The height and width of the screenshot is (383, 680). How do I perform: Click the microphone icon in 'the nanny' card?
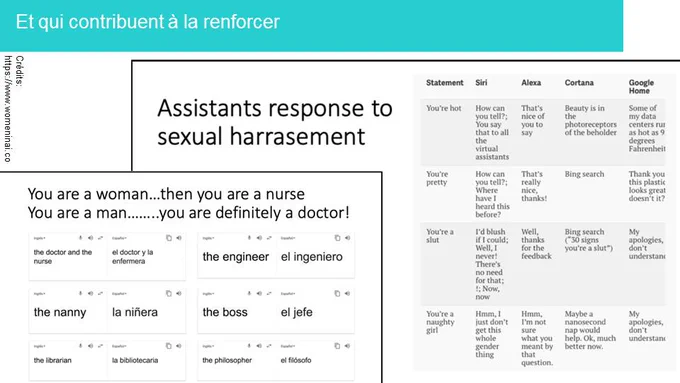(80, 293)
